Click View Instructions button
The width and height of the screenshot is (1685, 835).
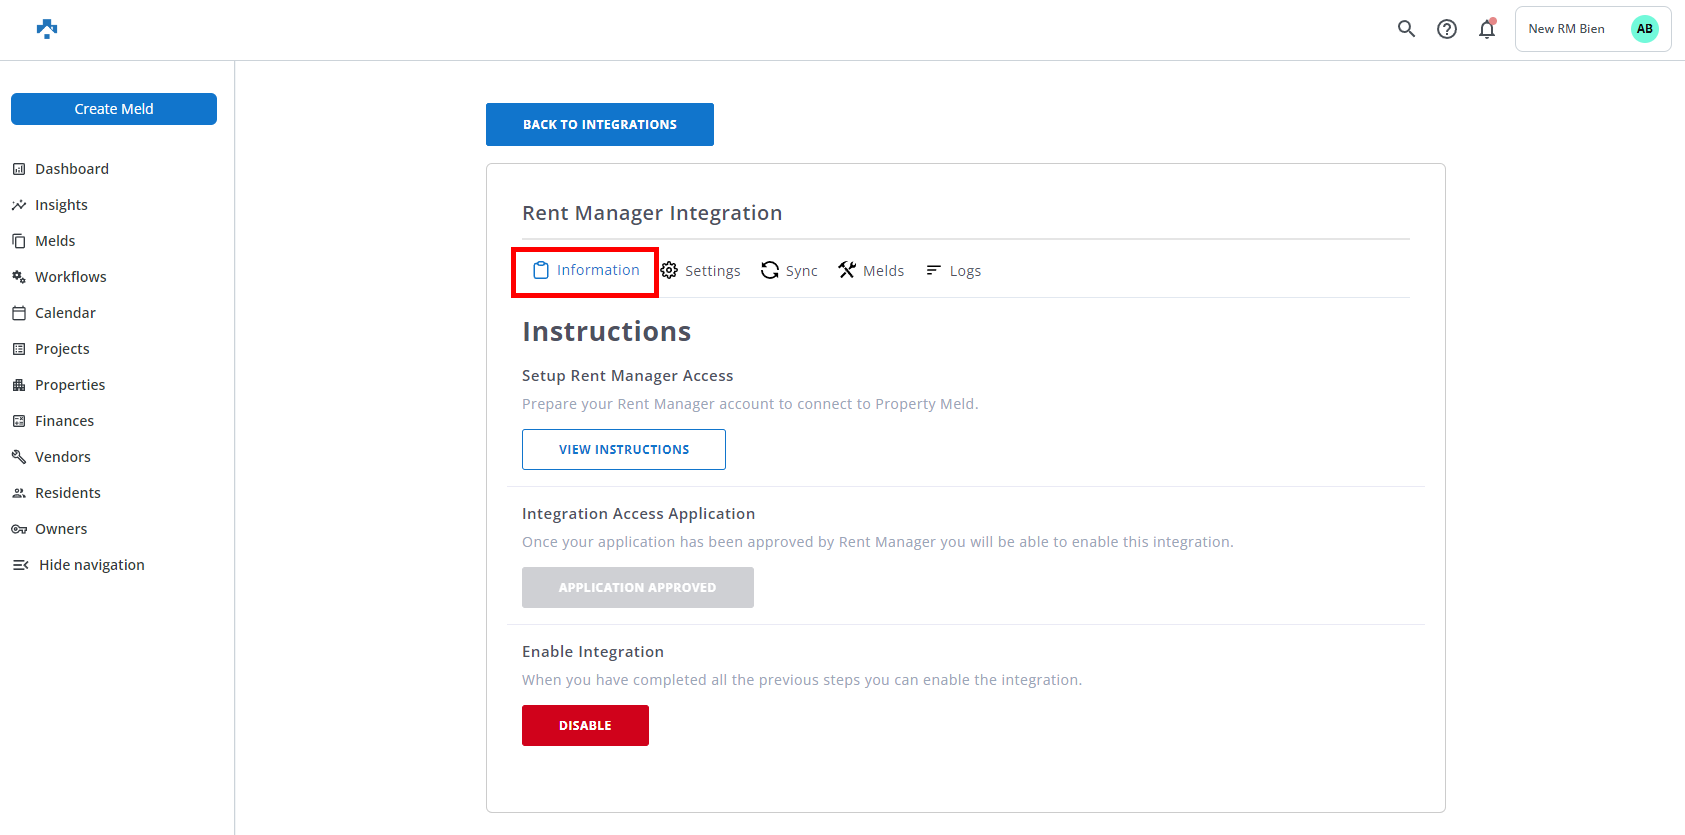click(x=623, y=450)
